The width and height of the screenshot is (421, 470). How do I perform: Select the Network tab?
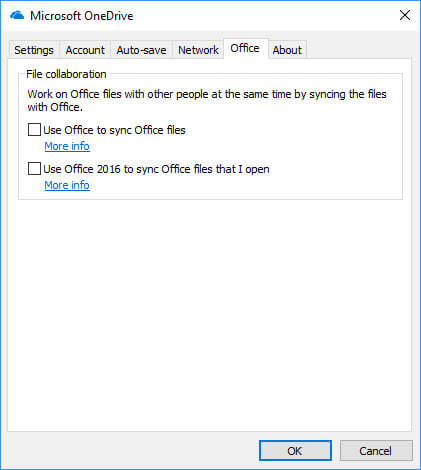(x=198, y=50)
